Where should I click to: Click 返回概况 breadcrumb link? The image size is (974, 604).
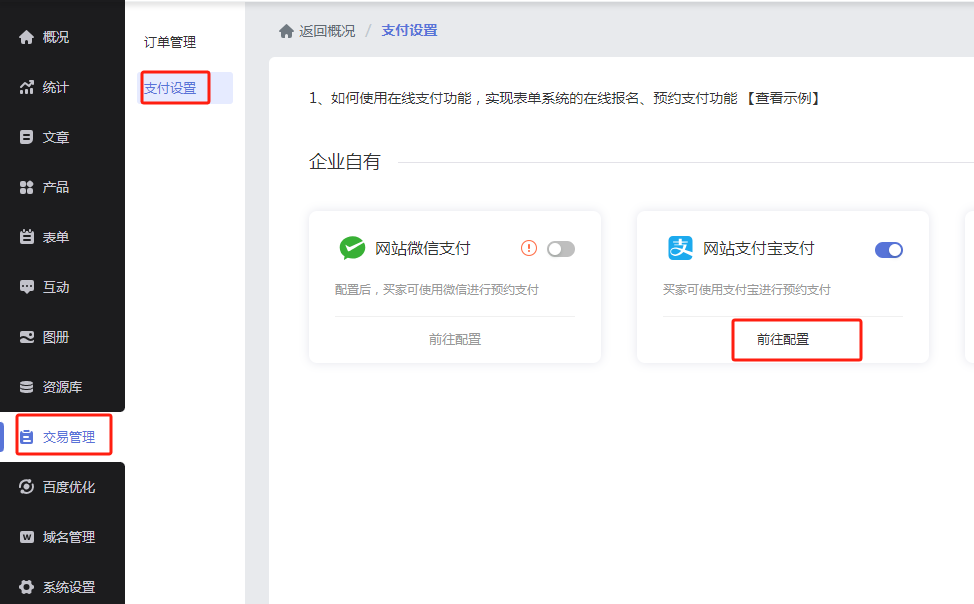click(327, 31)
